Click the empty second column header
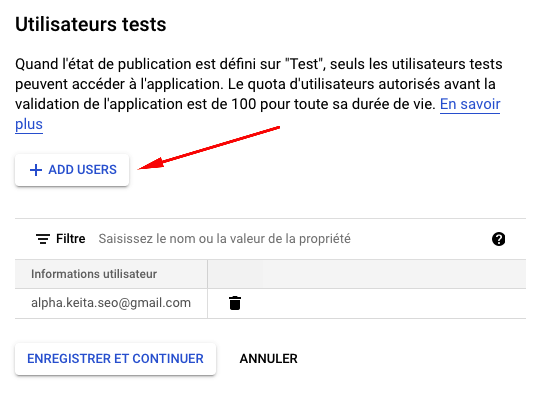 [366, 274]
